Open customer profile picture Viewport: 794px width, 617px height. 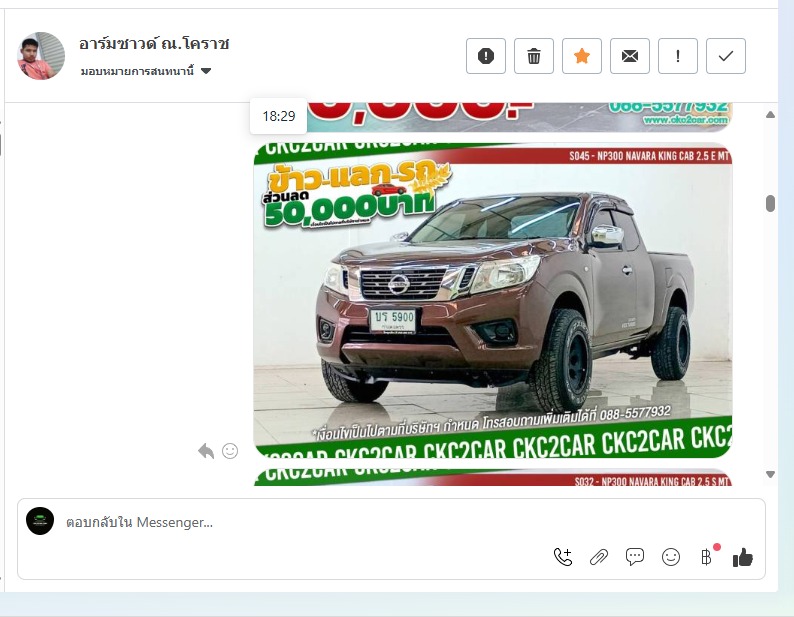tap(41, 56)
